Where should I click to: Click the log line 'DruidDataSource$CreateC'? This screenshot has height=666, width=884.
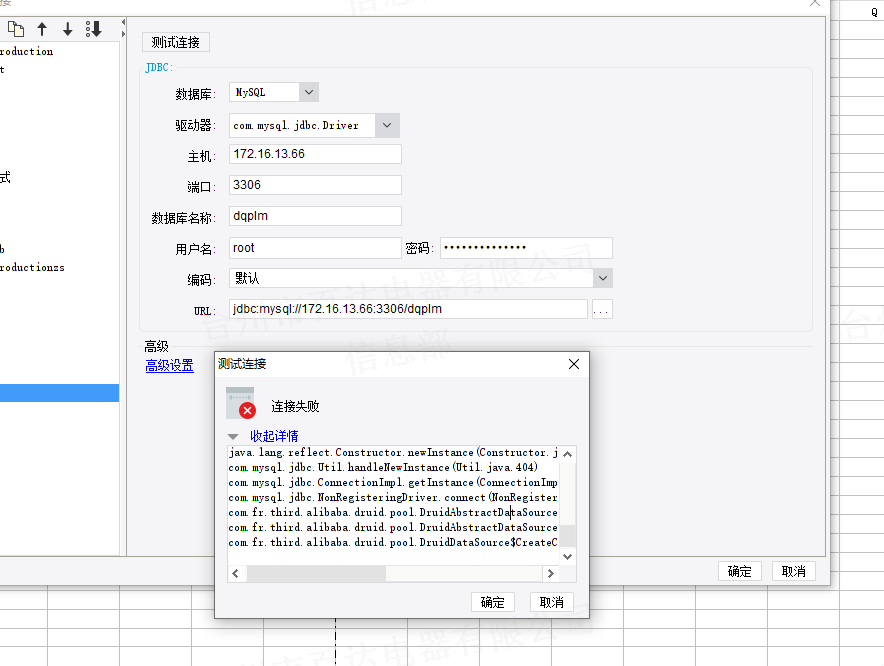(x=393, y=542)
